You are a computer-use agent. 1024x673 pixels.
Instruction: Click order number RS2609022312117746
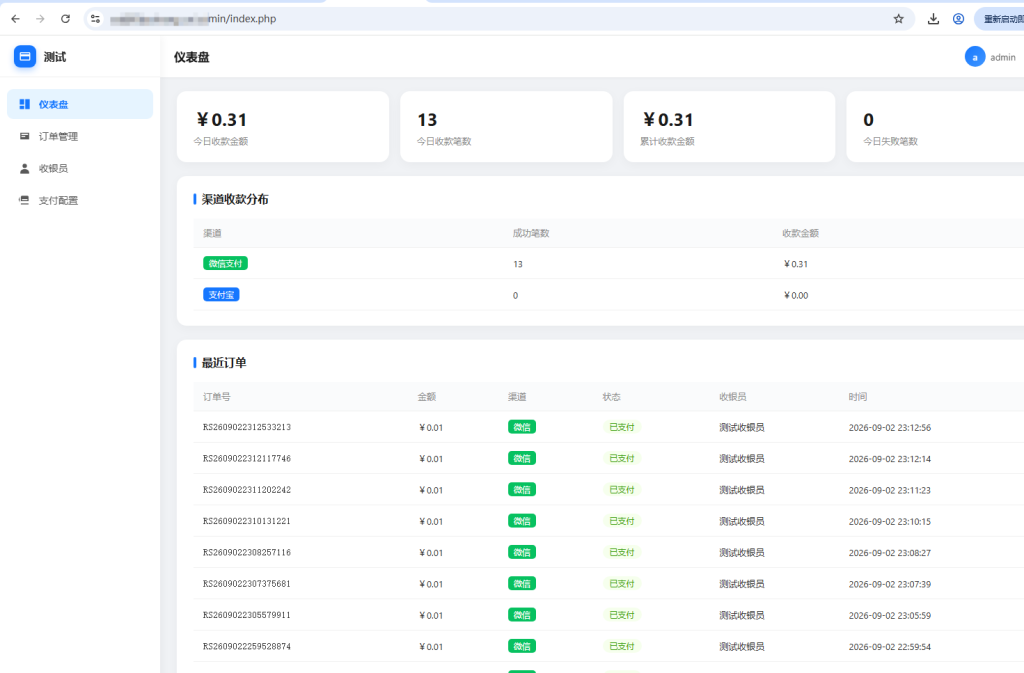247,459
